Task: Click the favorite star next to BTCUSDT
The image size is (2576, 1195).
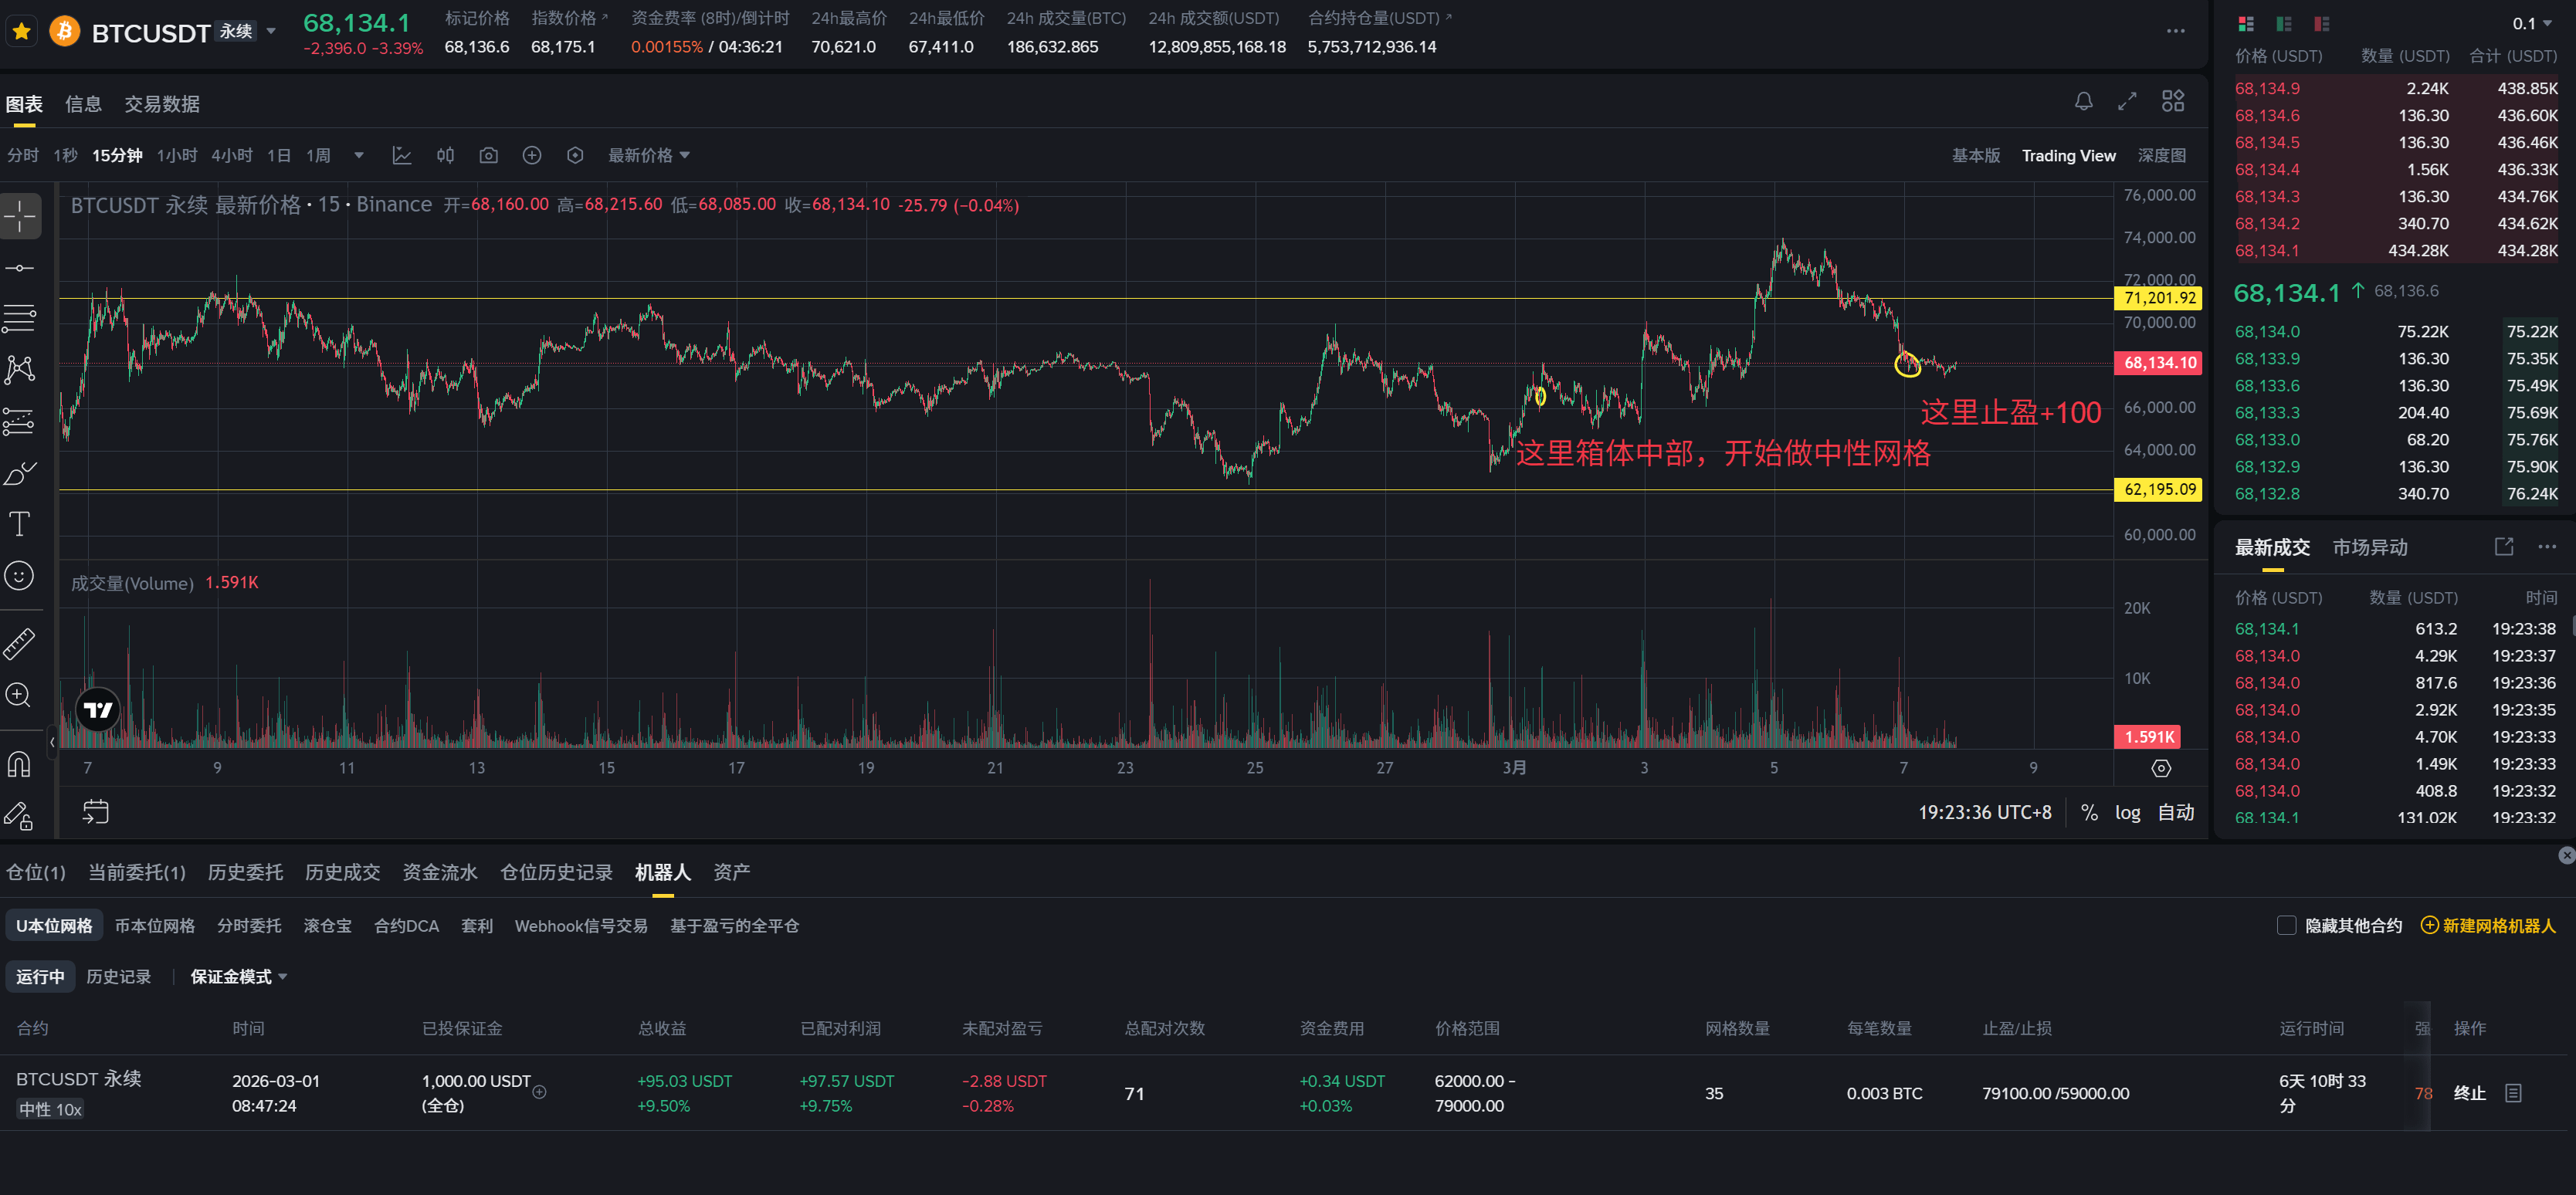Action: click(x=22, y=31)
